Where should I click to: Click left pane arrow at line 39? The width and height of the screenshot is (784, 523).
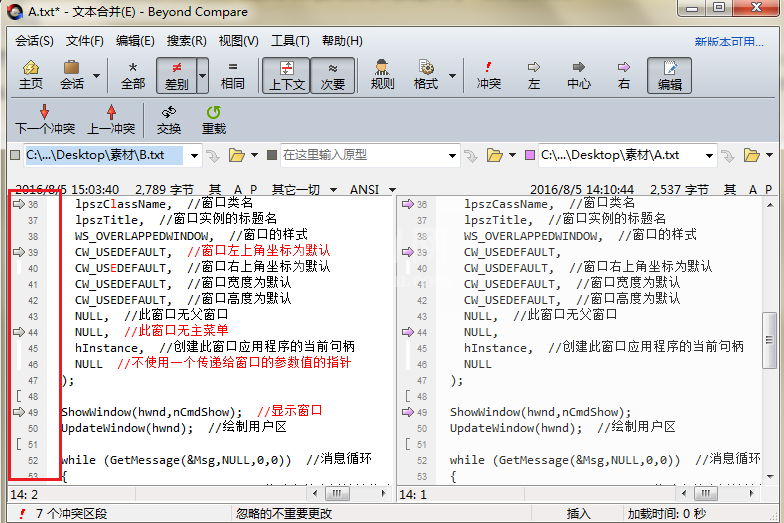(x=18, y=252)
